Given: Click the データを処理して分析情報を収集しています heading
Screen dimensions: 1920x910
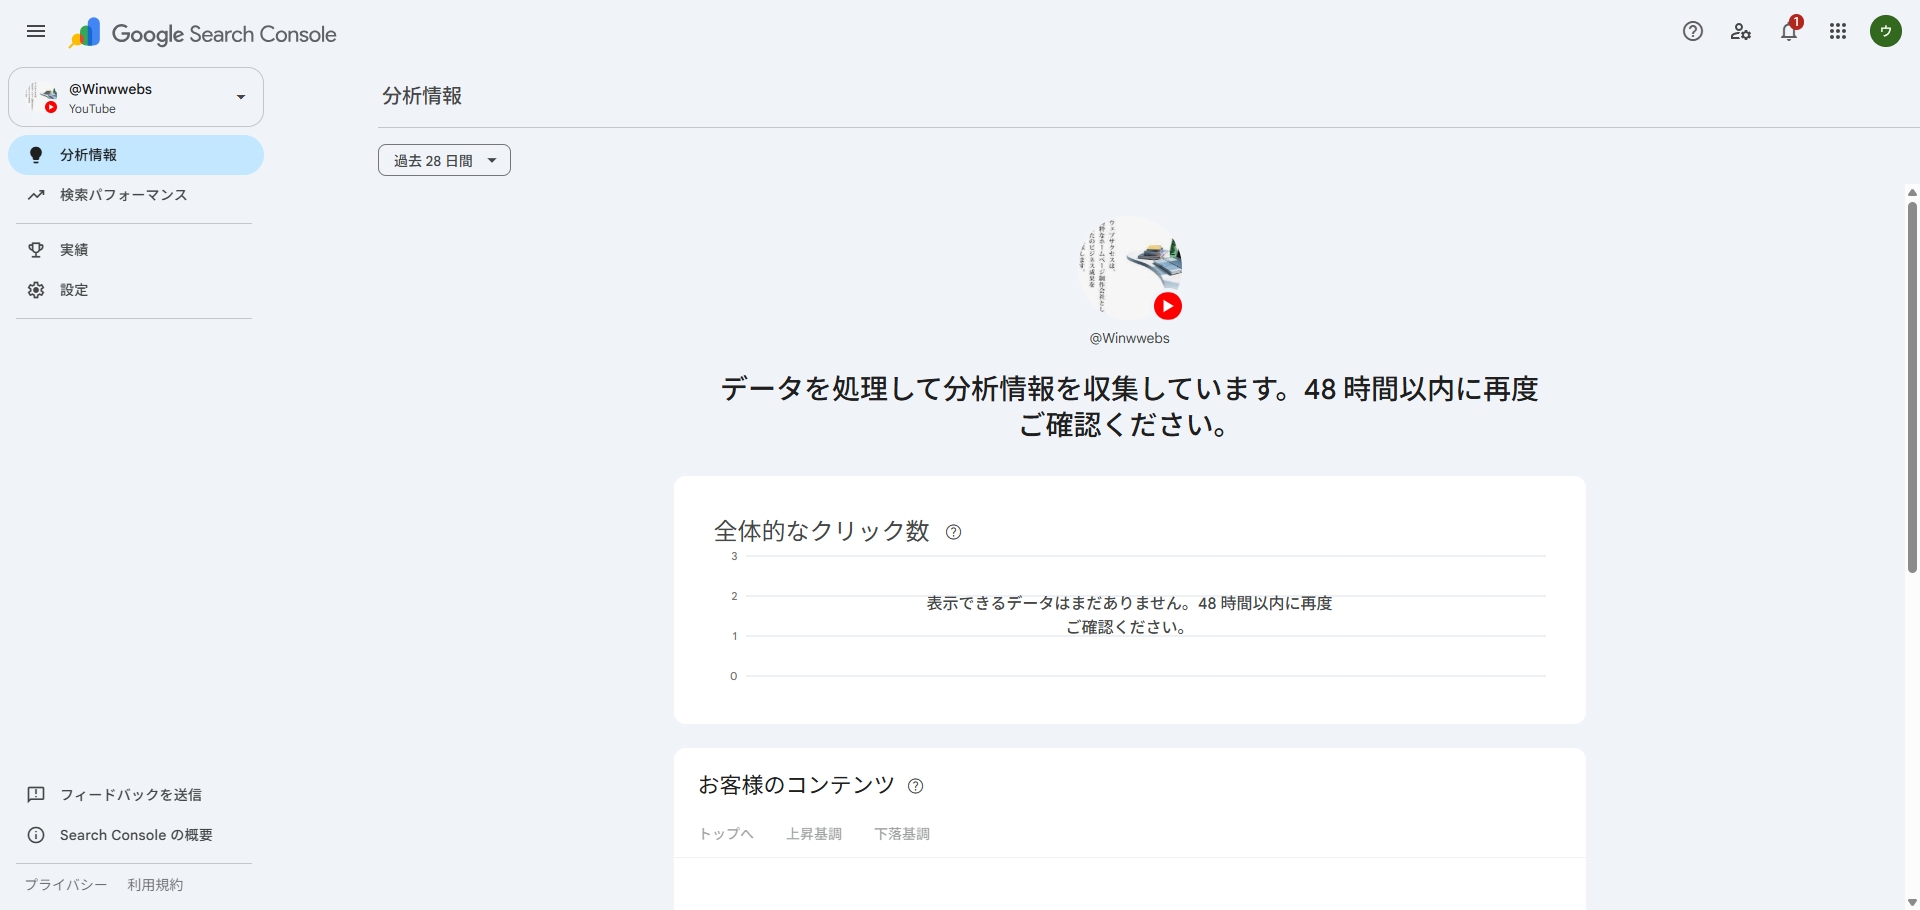Looking at the screenshot, I should 1130,406.
